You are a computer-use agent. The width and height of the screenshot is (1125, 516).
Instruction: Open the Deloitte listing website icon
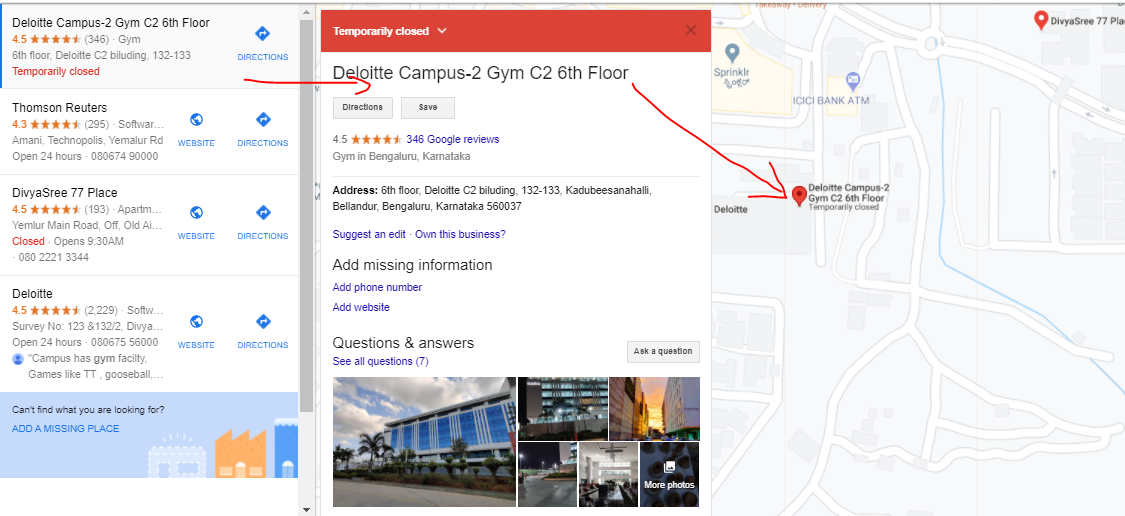(196, 322)
